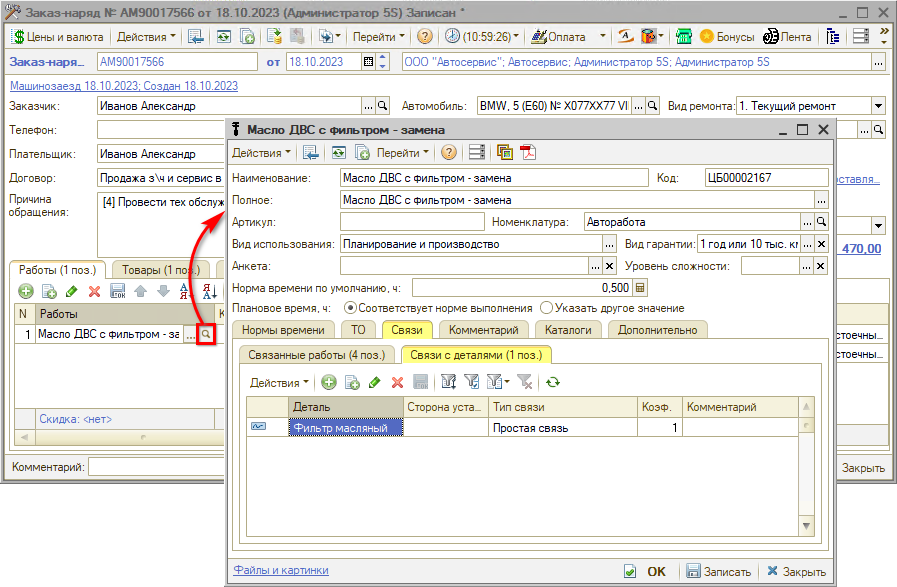The width and height of the screenshot is (897, 587).
Task: Click the PDF icon in the work card toolbar
Action: tap(527, 152)
